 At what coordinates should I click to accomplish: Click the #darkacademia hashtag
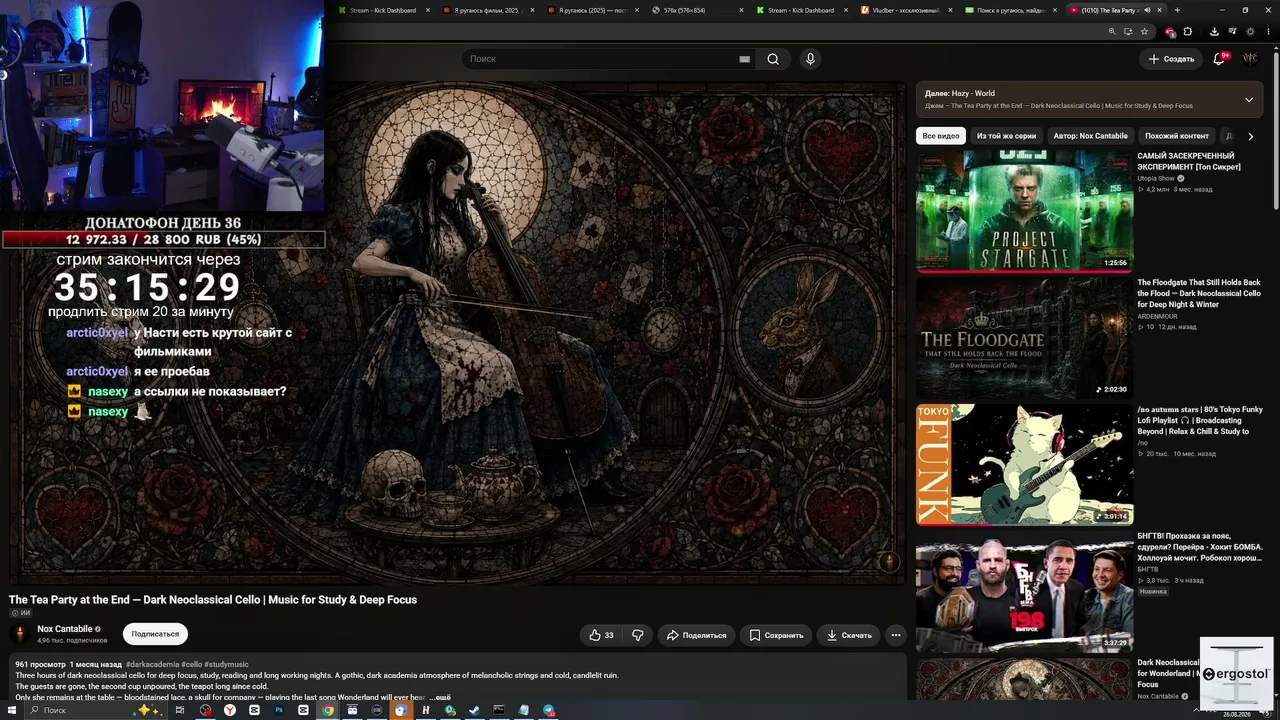tap(151, 664)
